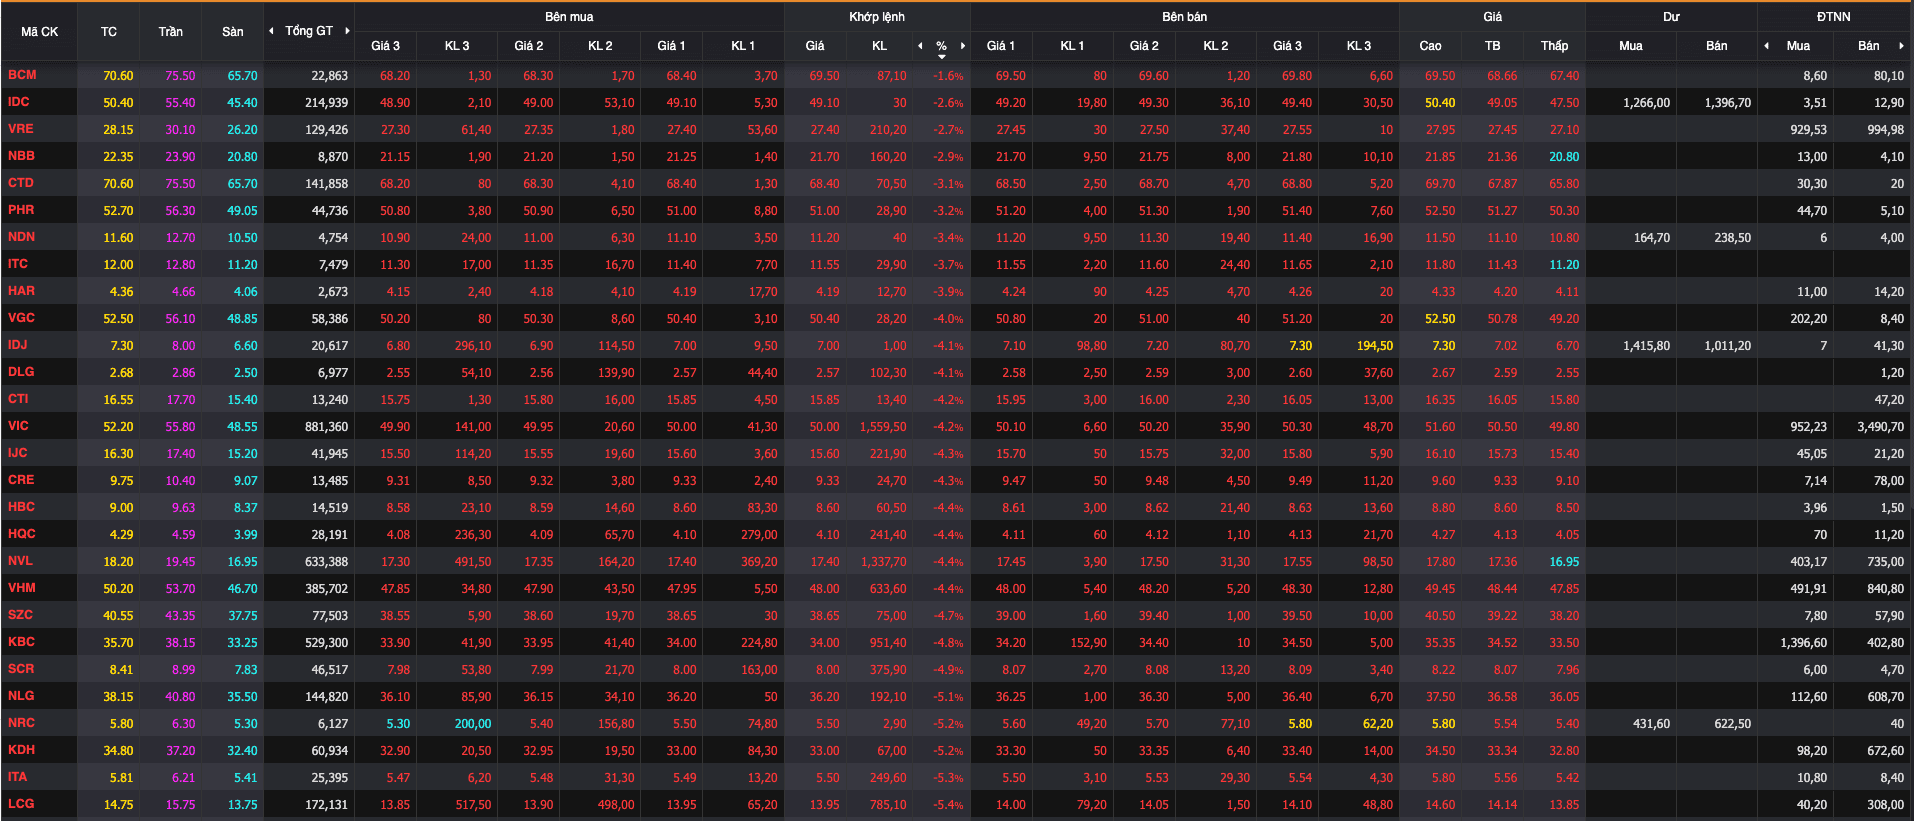Sort by the Sàn column header
Viewport: 1914px width, 821px height.
tap(233, 32)
